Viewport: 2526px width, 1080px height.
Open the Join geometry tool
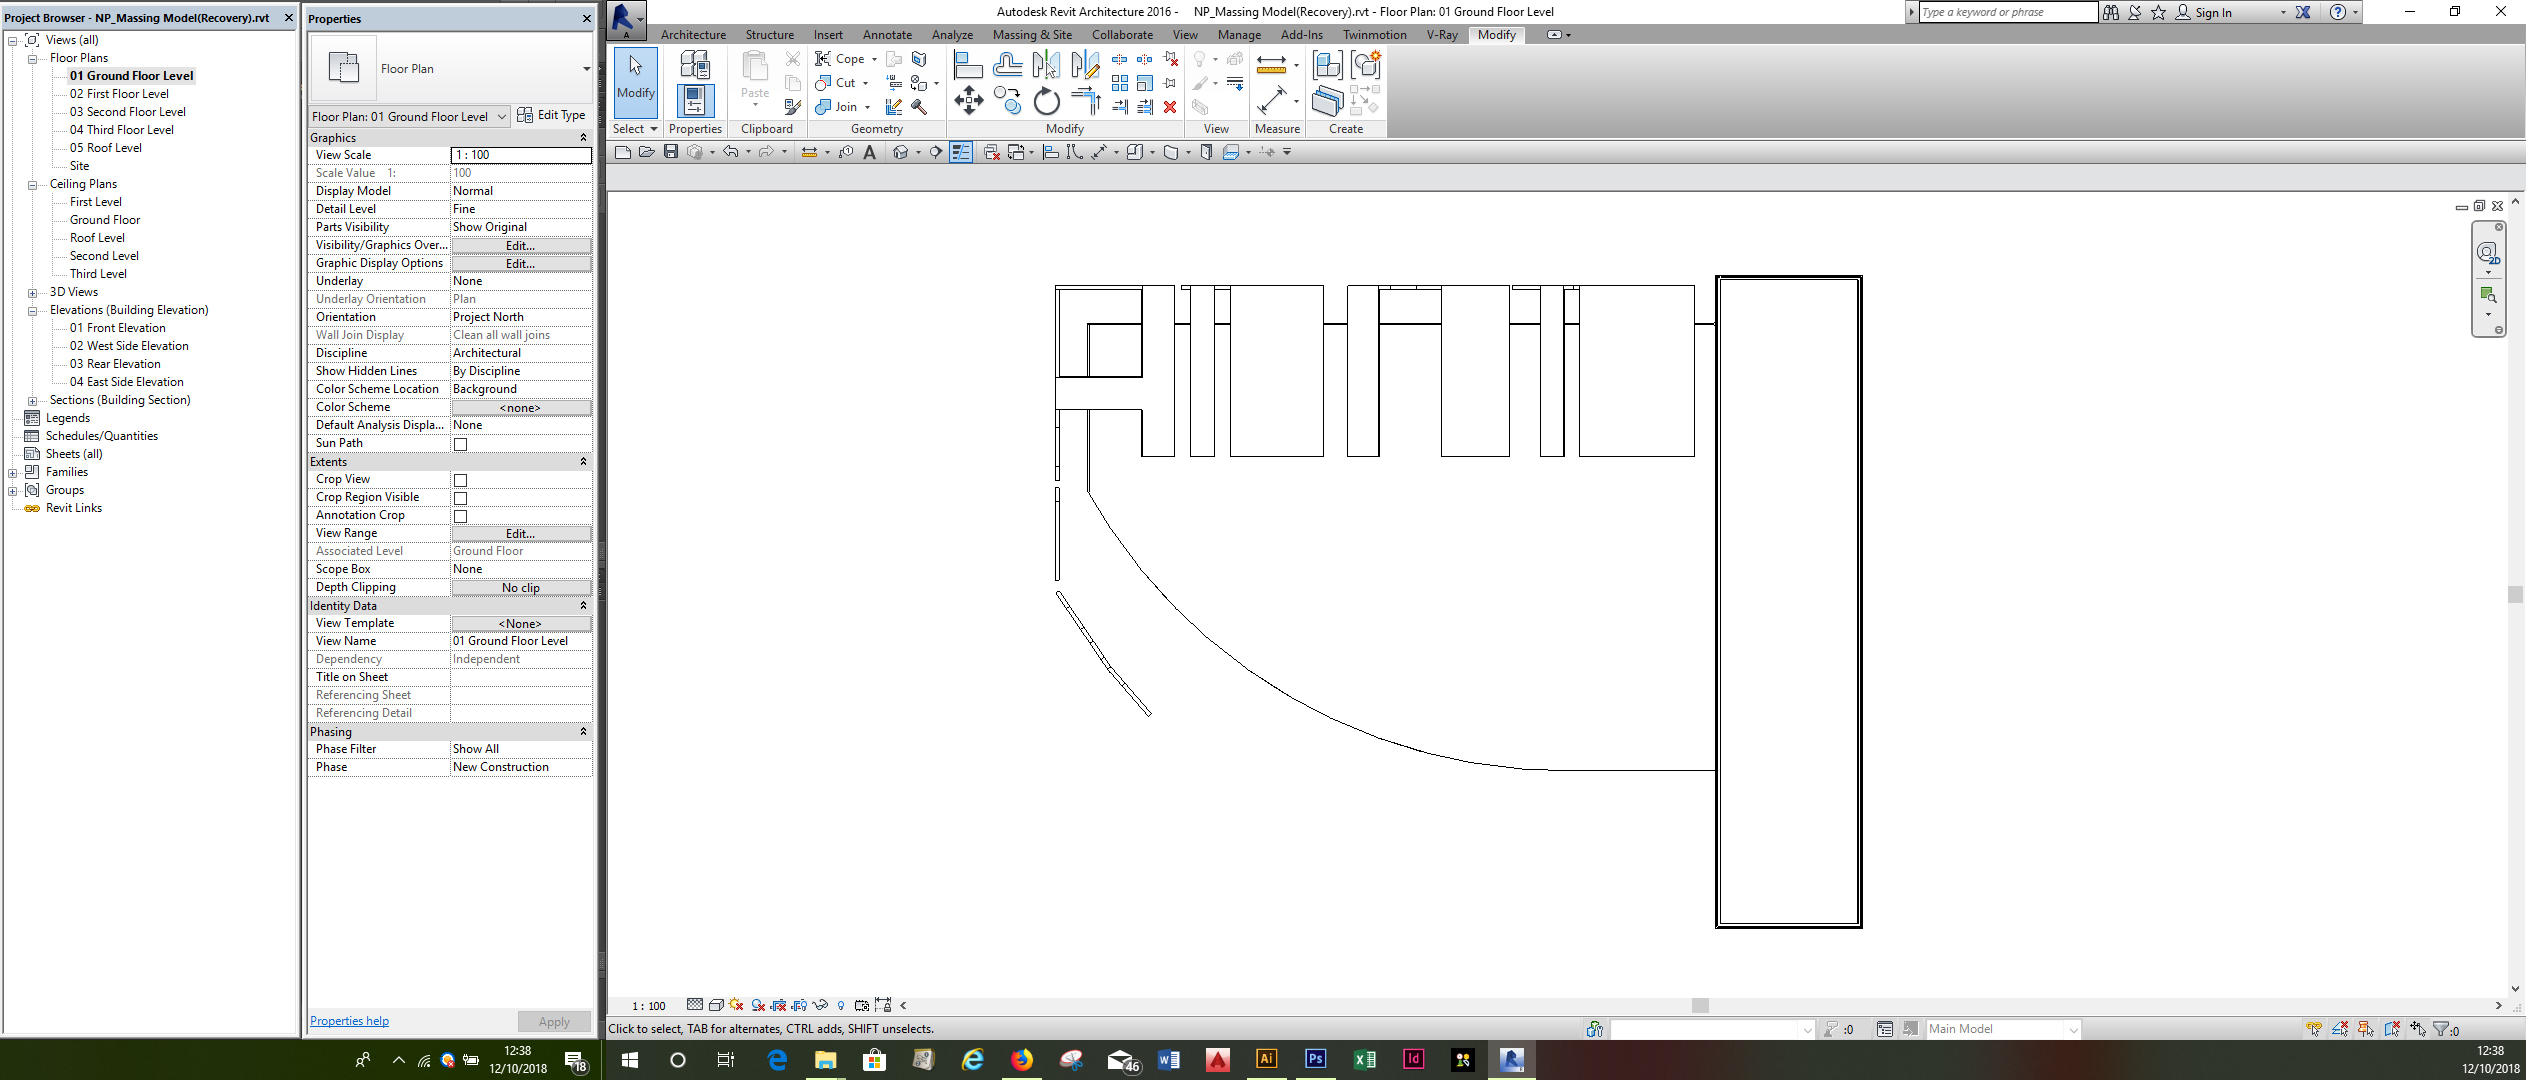838,107
